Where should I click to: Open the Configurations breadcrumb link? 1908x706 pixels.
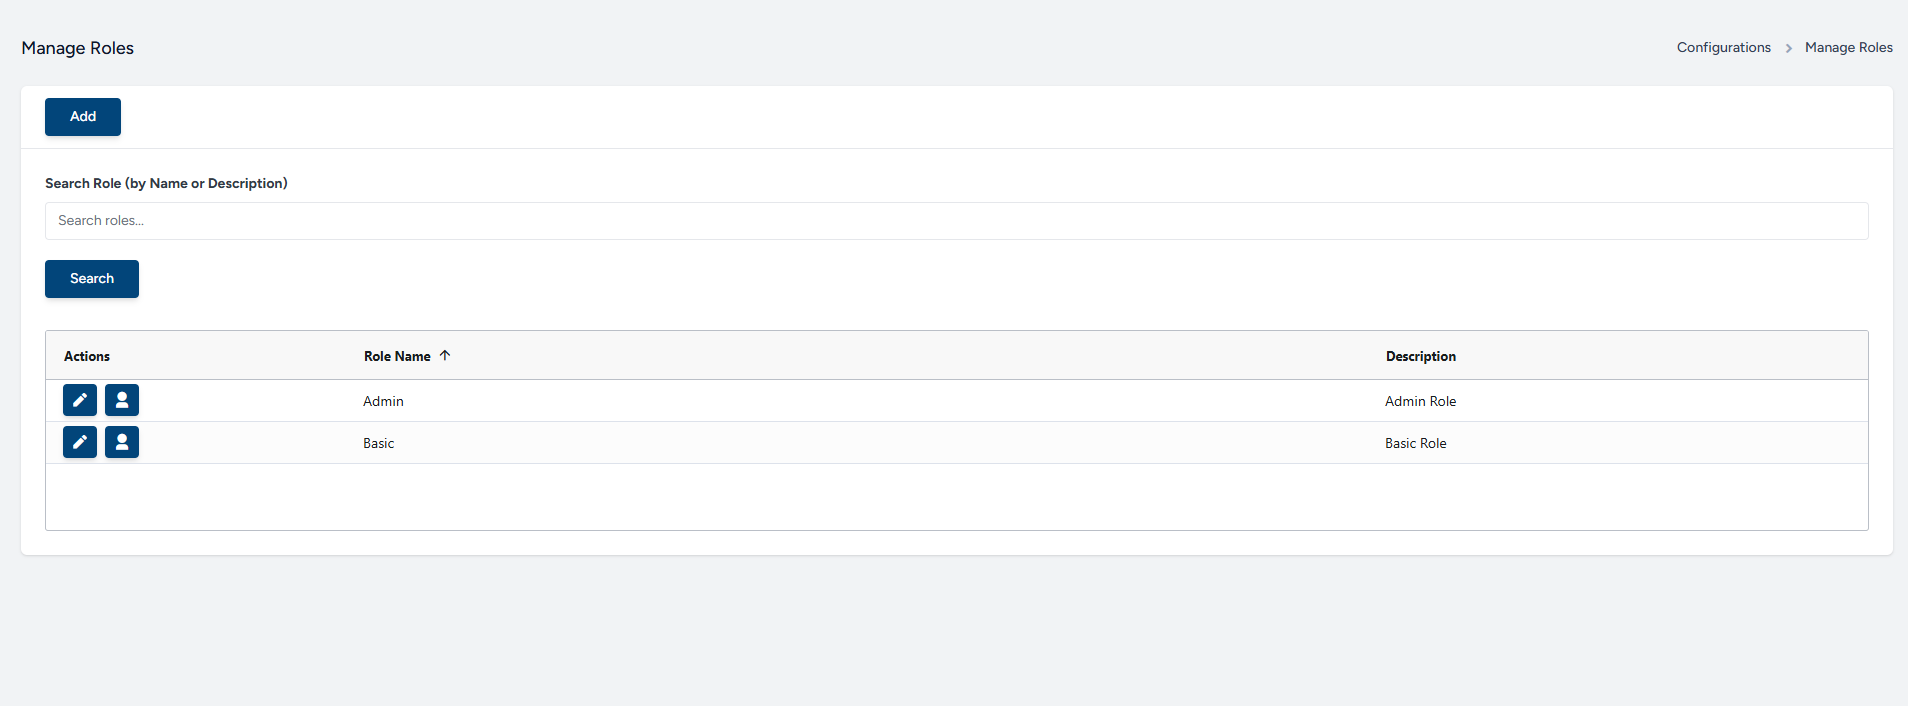pos(1723,47)
